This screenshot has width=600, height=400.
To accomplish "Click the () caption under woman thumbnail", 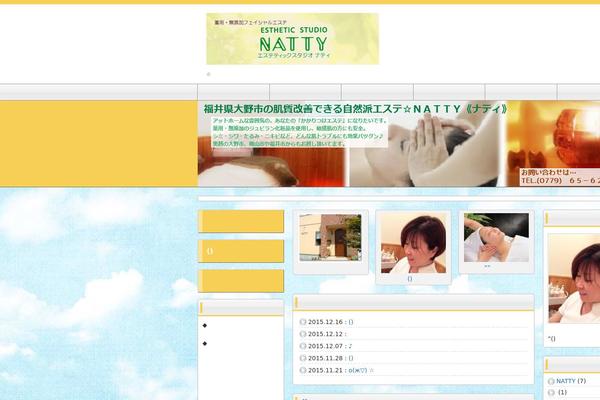I will pos(410,279).
